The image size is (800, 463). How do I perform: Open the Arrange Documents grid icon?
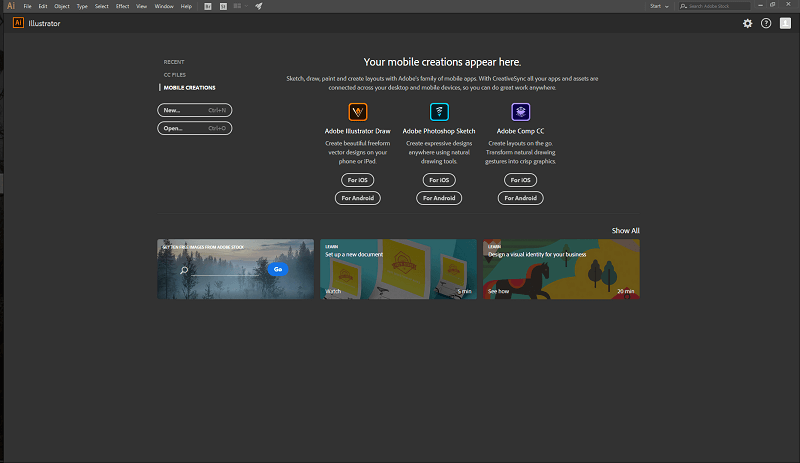click(x=237, y=6)
